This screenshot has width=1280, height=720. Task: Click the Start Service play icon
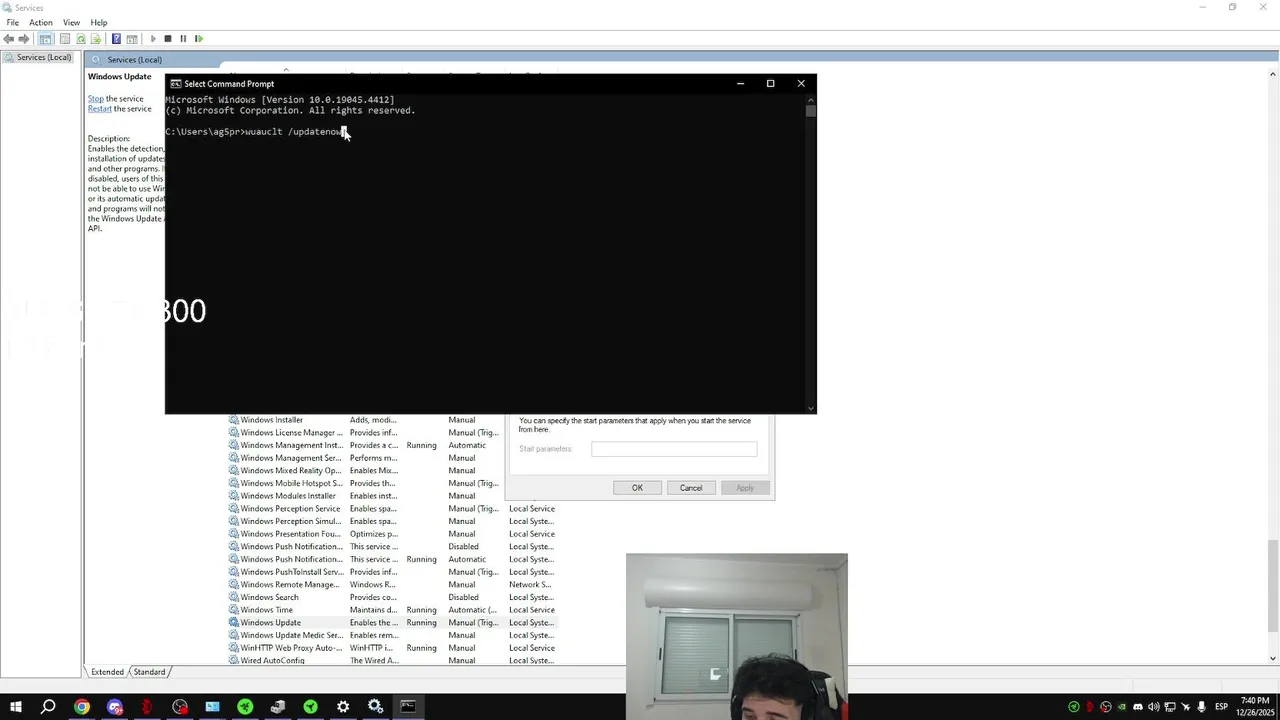(x=153, y=39)
